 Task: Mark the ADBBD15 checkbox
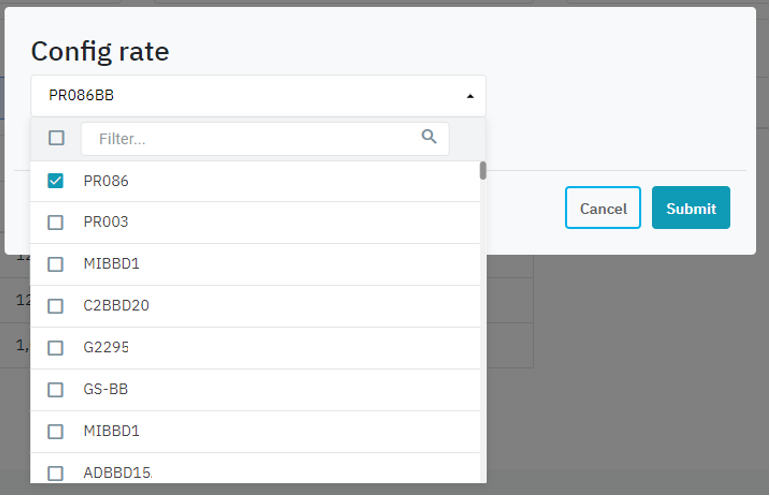coord(56,473)
